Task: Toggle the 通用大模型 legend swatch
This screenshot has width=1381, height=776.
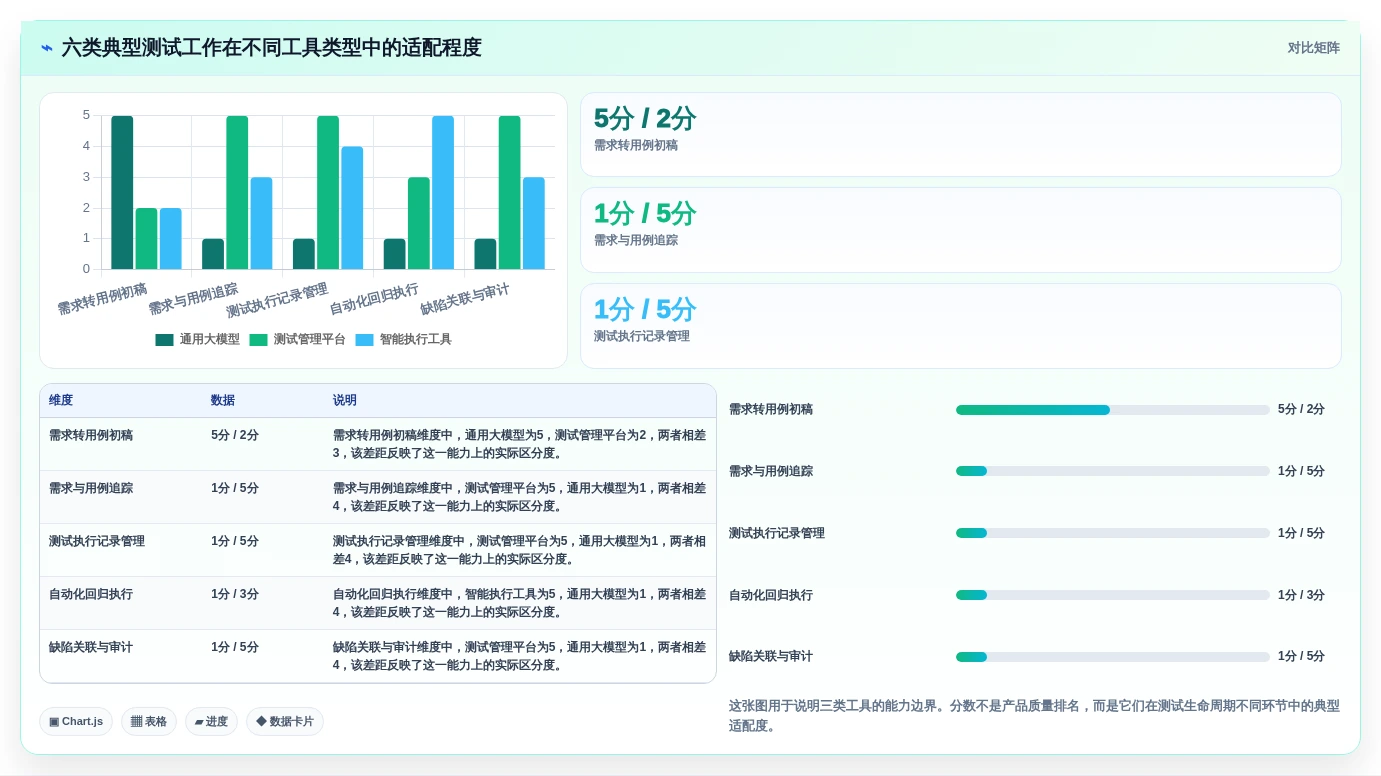Action: [x=164, y=340]
